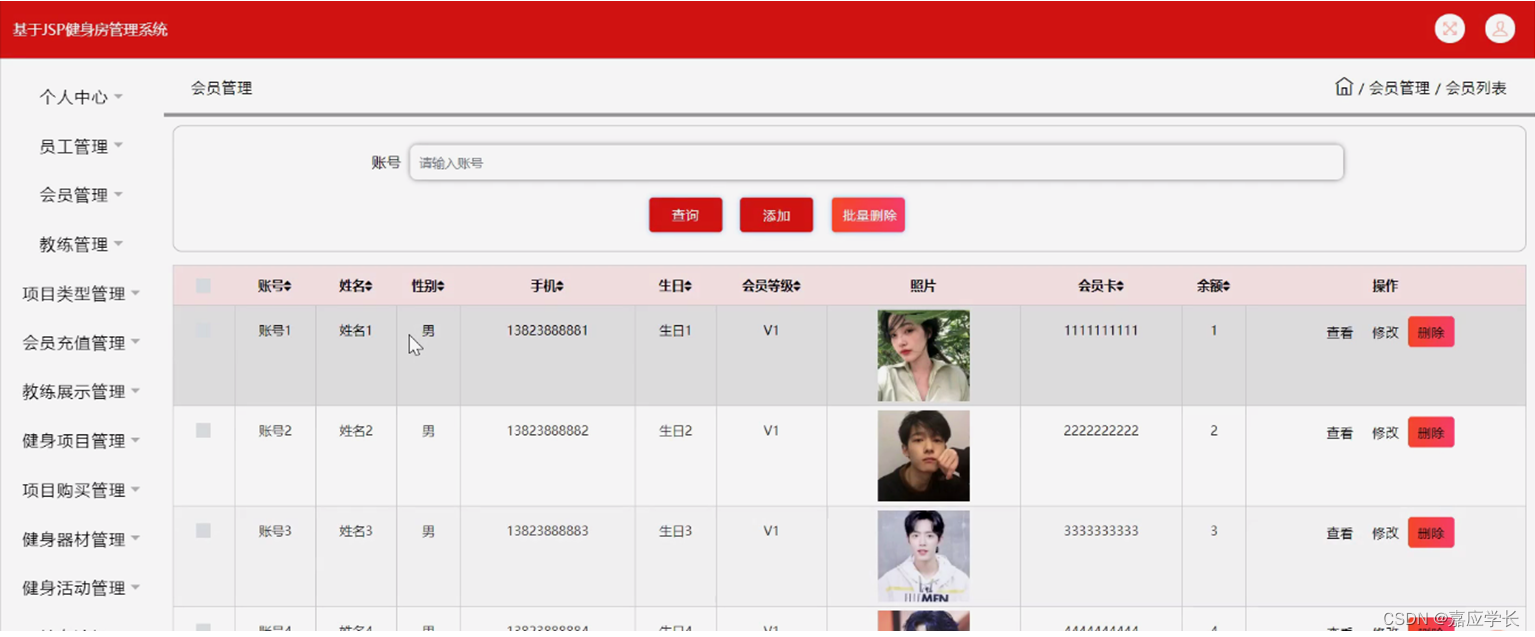This screenshot has height=637, width=1535.
Task: Sort by 账号 column arrows
Action: pos(288,286)
